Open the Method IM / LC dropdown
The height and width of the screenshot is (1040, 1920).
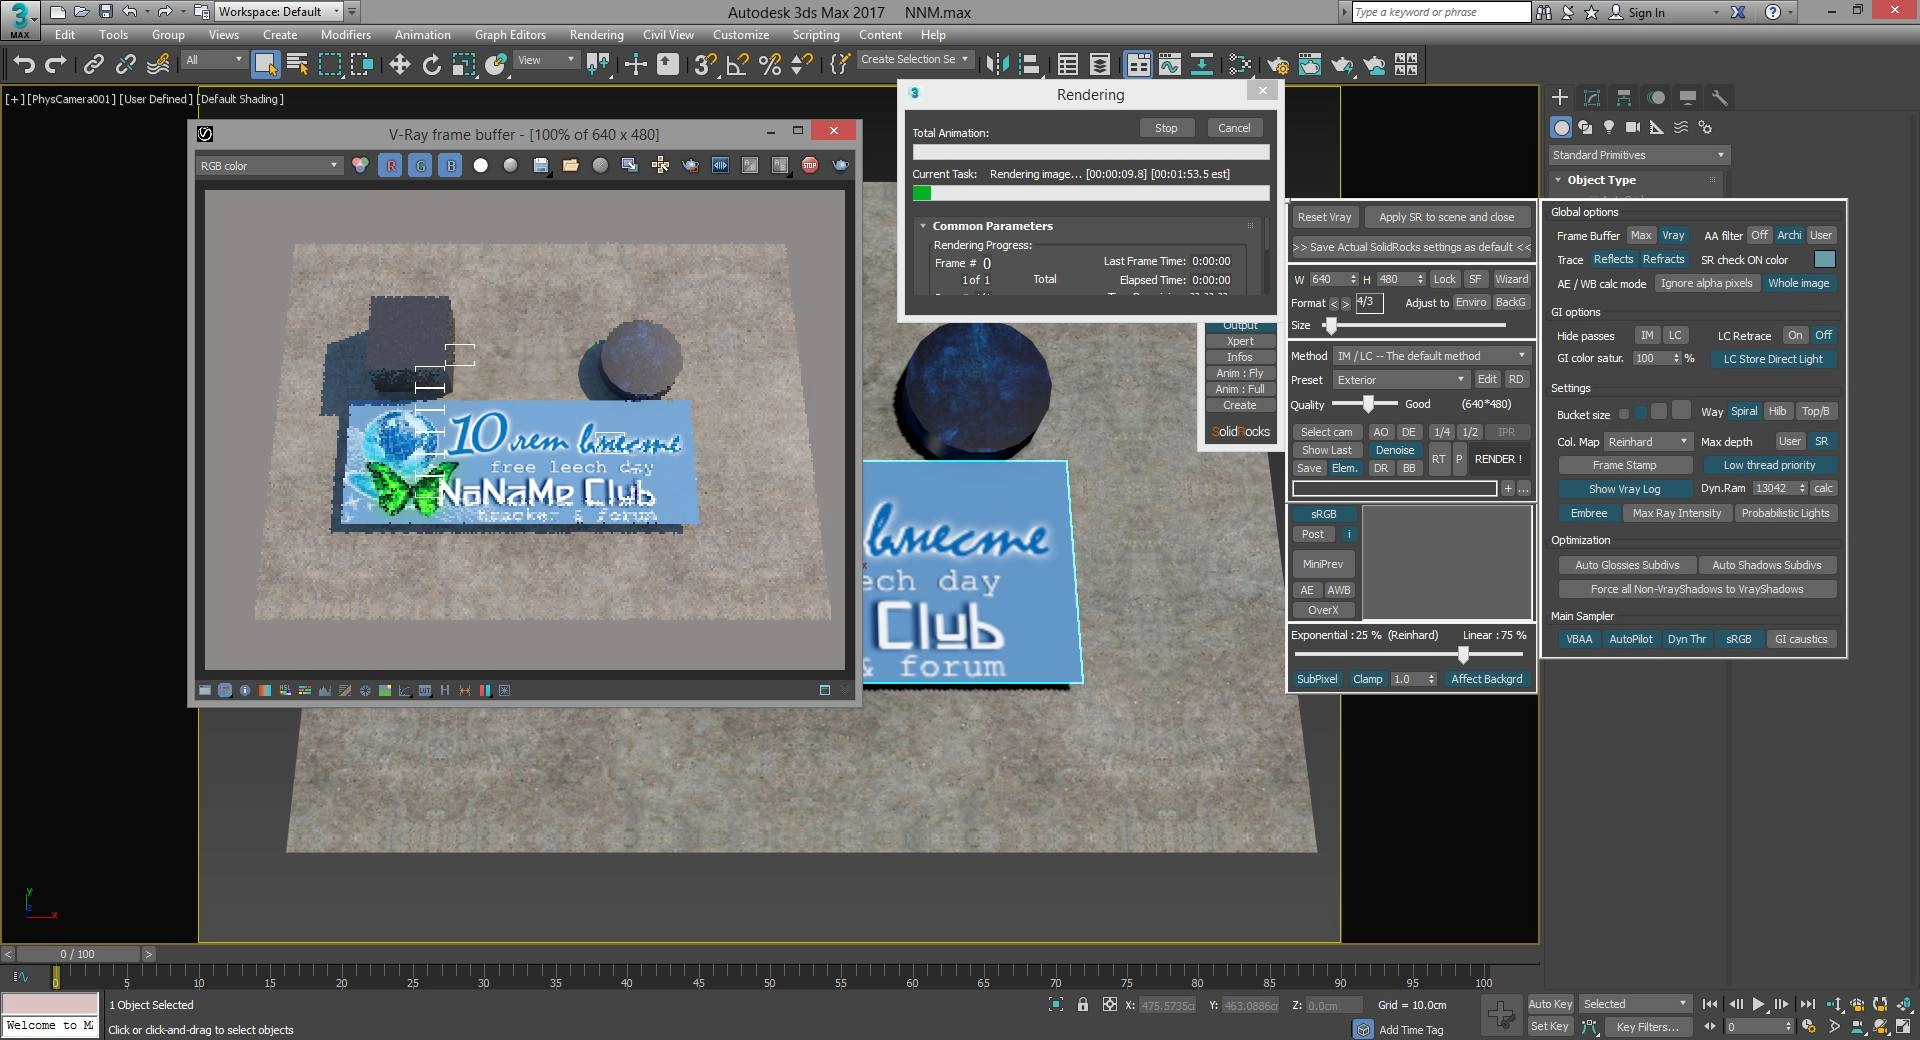point(1431,356)
